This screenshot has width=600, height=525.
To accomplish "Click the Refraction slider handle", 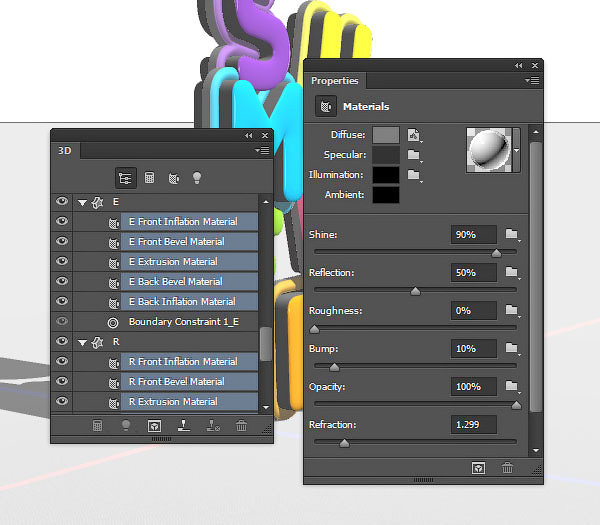I will 344,443.
